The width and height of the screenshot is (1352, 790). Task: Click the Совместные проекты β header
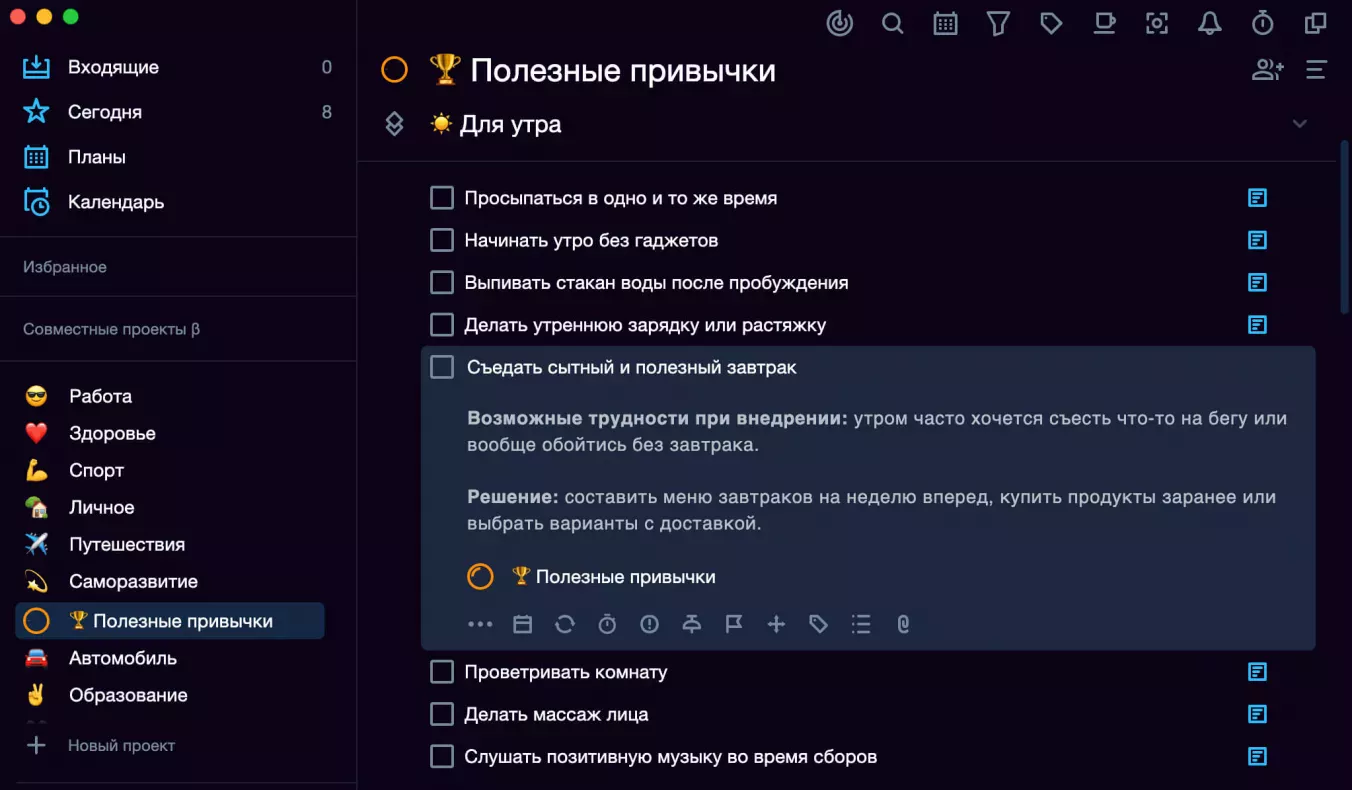111,329
